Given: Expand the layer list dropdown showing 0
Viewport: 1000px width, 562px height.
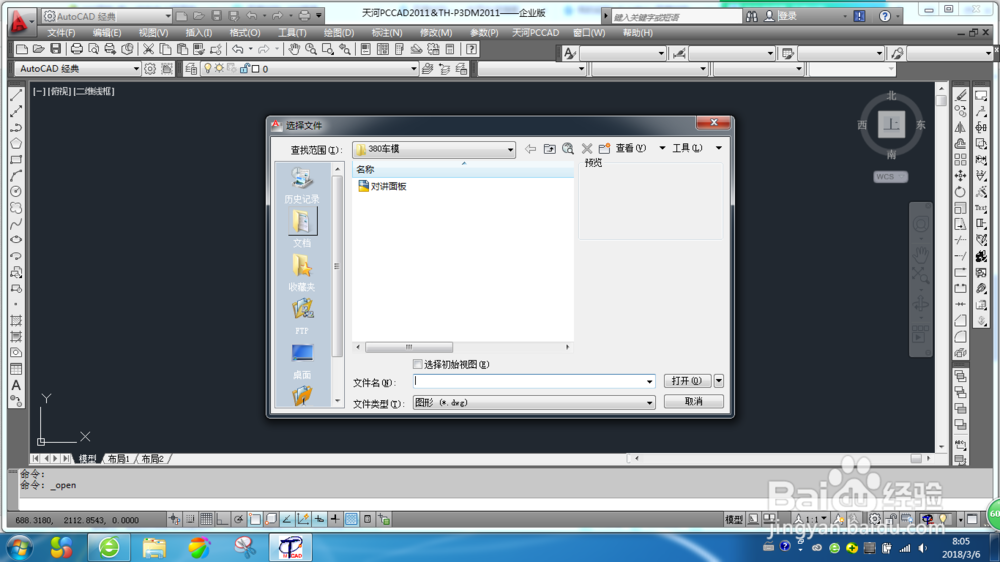Looking at the screenshot, I should click(x=413, y=69).
